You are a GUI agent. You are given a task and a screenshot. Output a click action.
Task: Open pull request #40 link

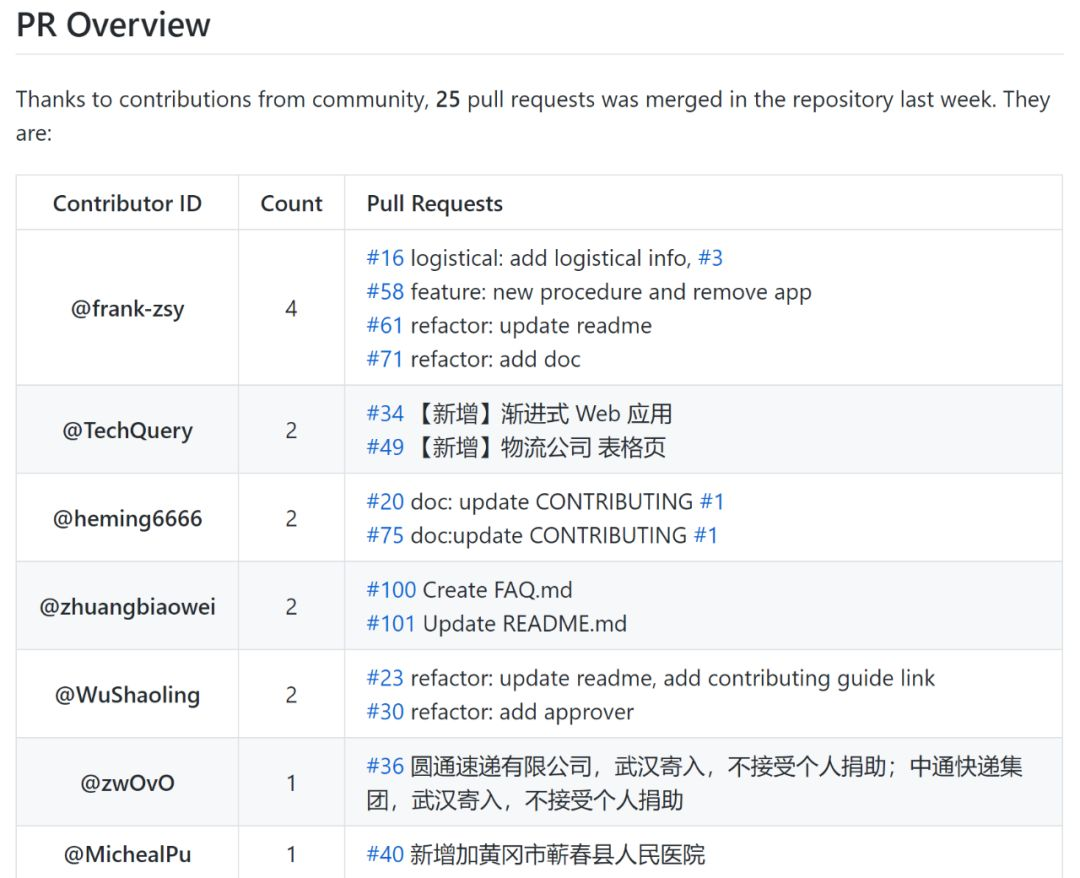pyautogui.click(x=385, y=855)
